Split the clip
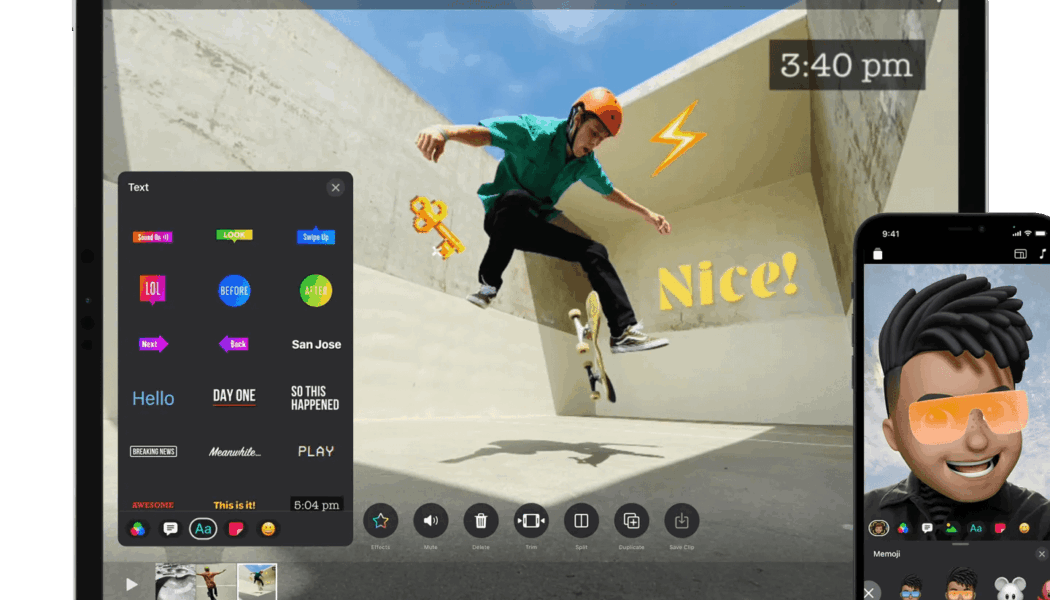The height and width of the screenshot is (600, 1050). click(581, 521)
